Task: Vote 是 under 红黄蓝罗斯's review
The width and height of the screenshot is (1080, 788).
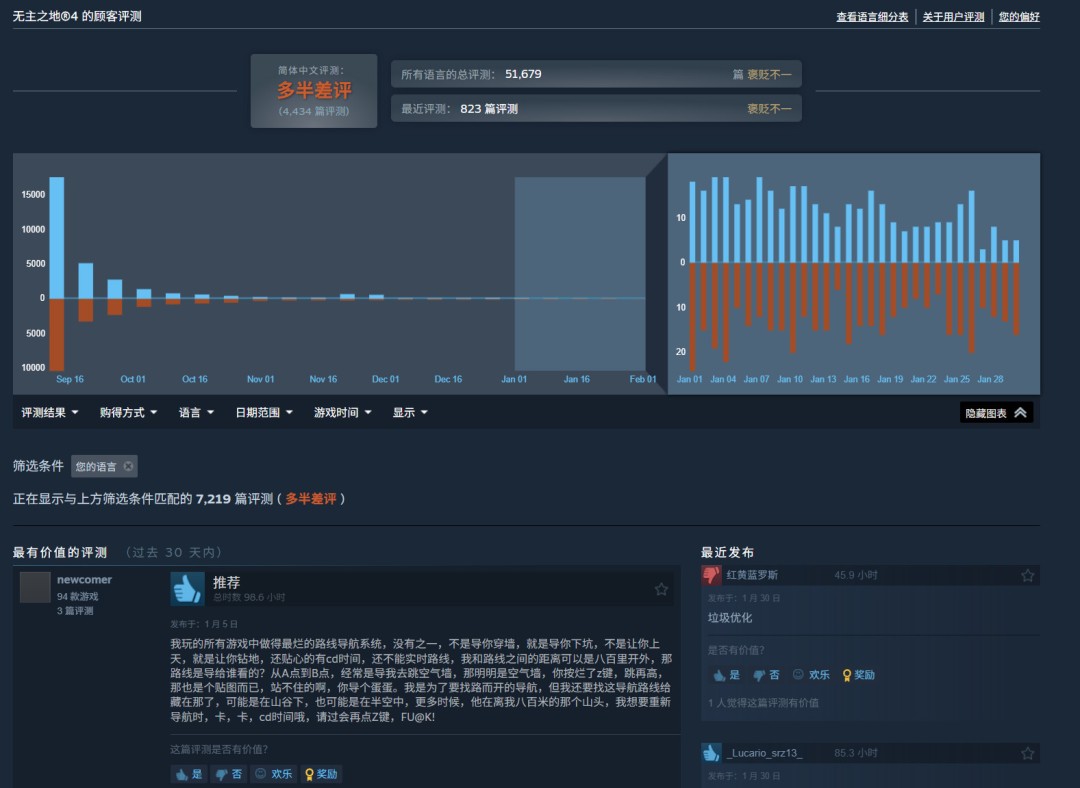Action: (725, 674)
